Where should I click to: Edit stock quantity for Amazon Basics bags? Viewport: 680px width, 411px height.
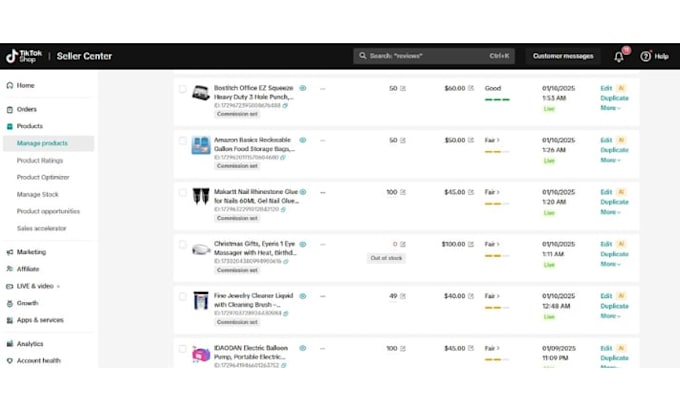coord(403,140)
